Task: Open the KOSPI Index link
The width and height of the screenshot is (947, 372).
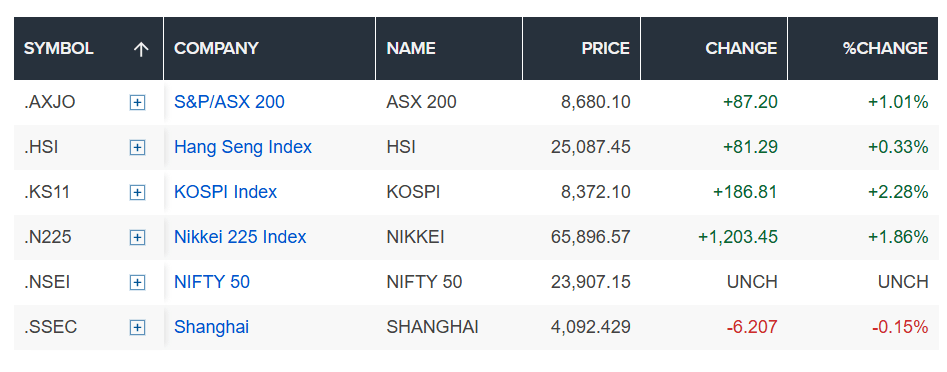Action: pyautogui.click(x=225, y=192)
